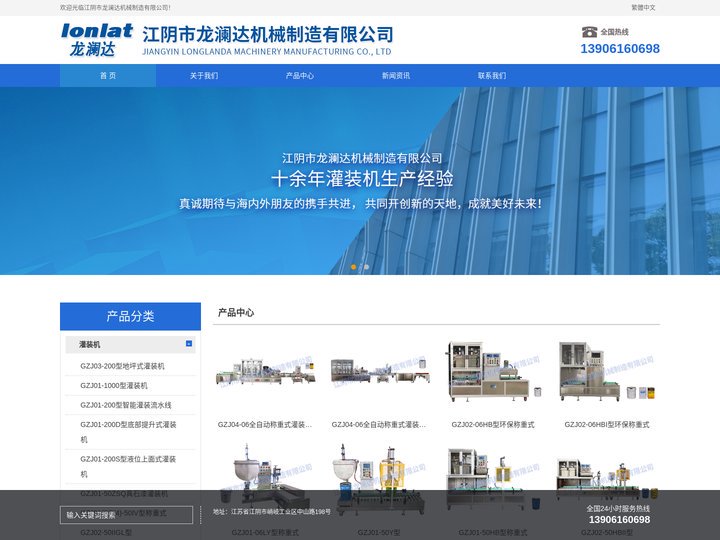
Task: Click the company name 江阴市龙澜达机械制造有限公司 header
Action: 268,34
